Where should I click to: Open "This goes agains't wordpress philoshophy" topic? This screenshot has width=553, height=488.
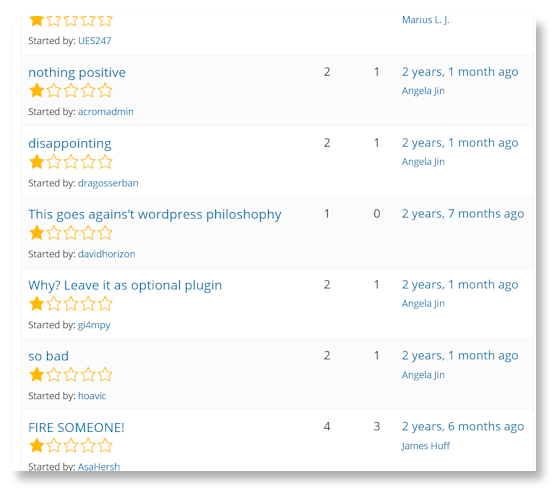[x=155, y=214]
